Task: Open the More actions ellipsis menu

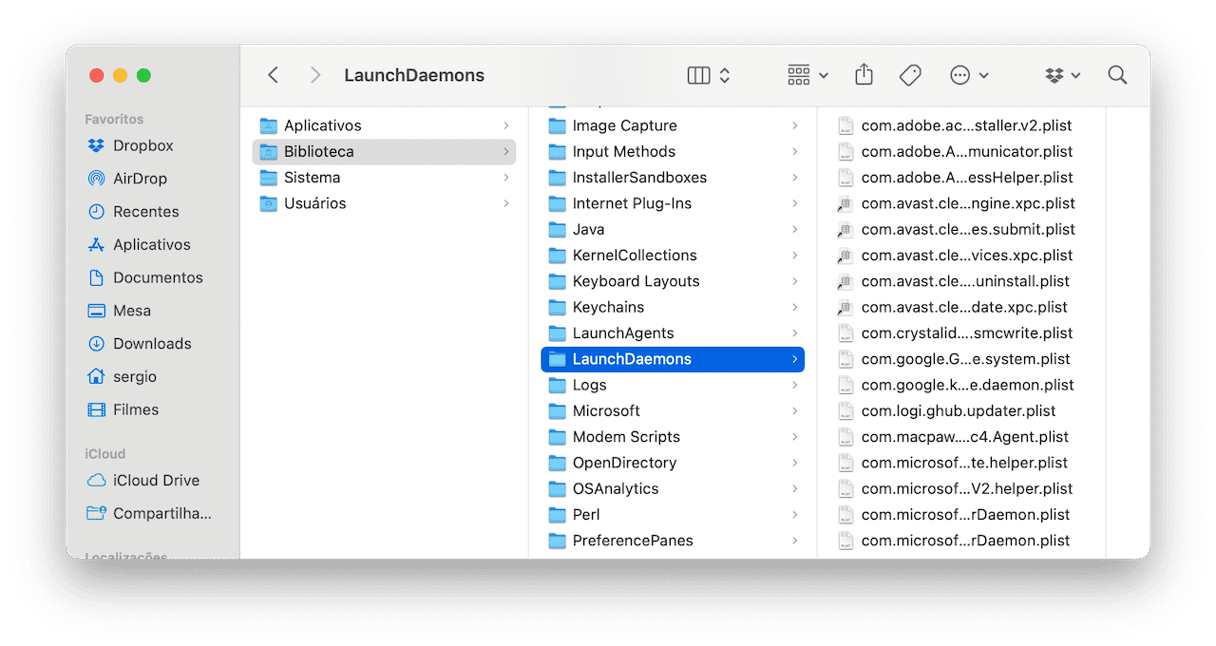Action: tap(969, 75)
